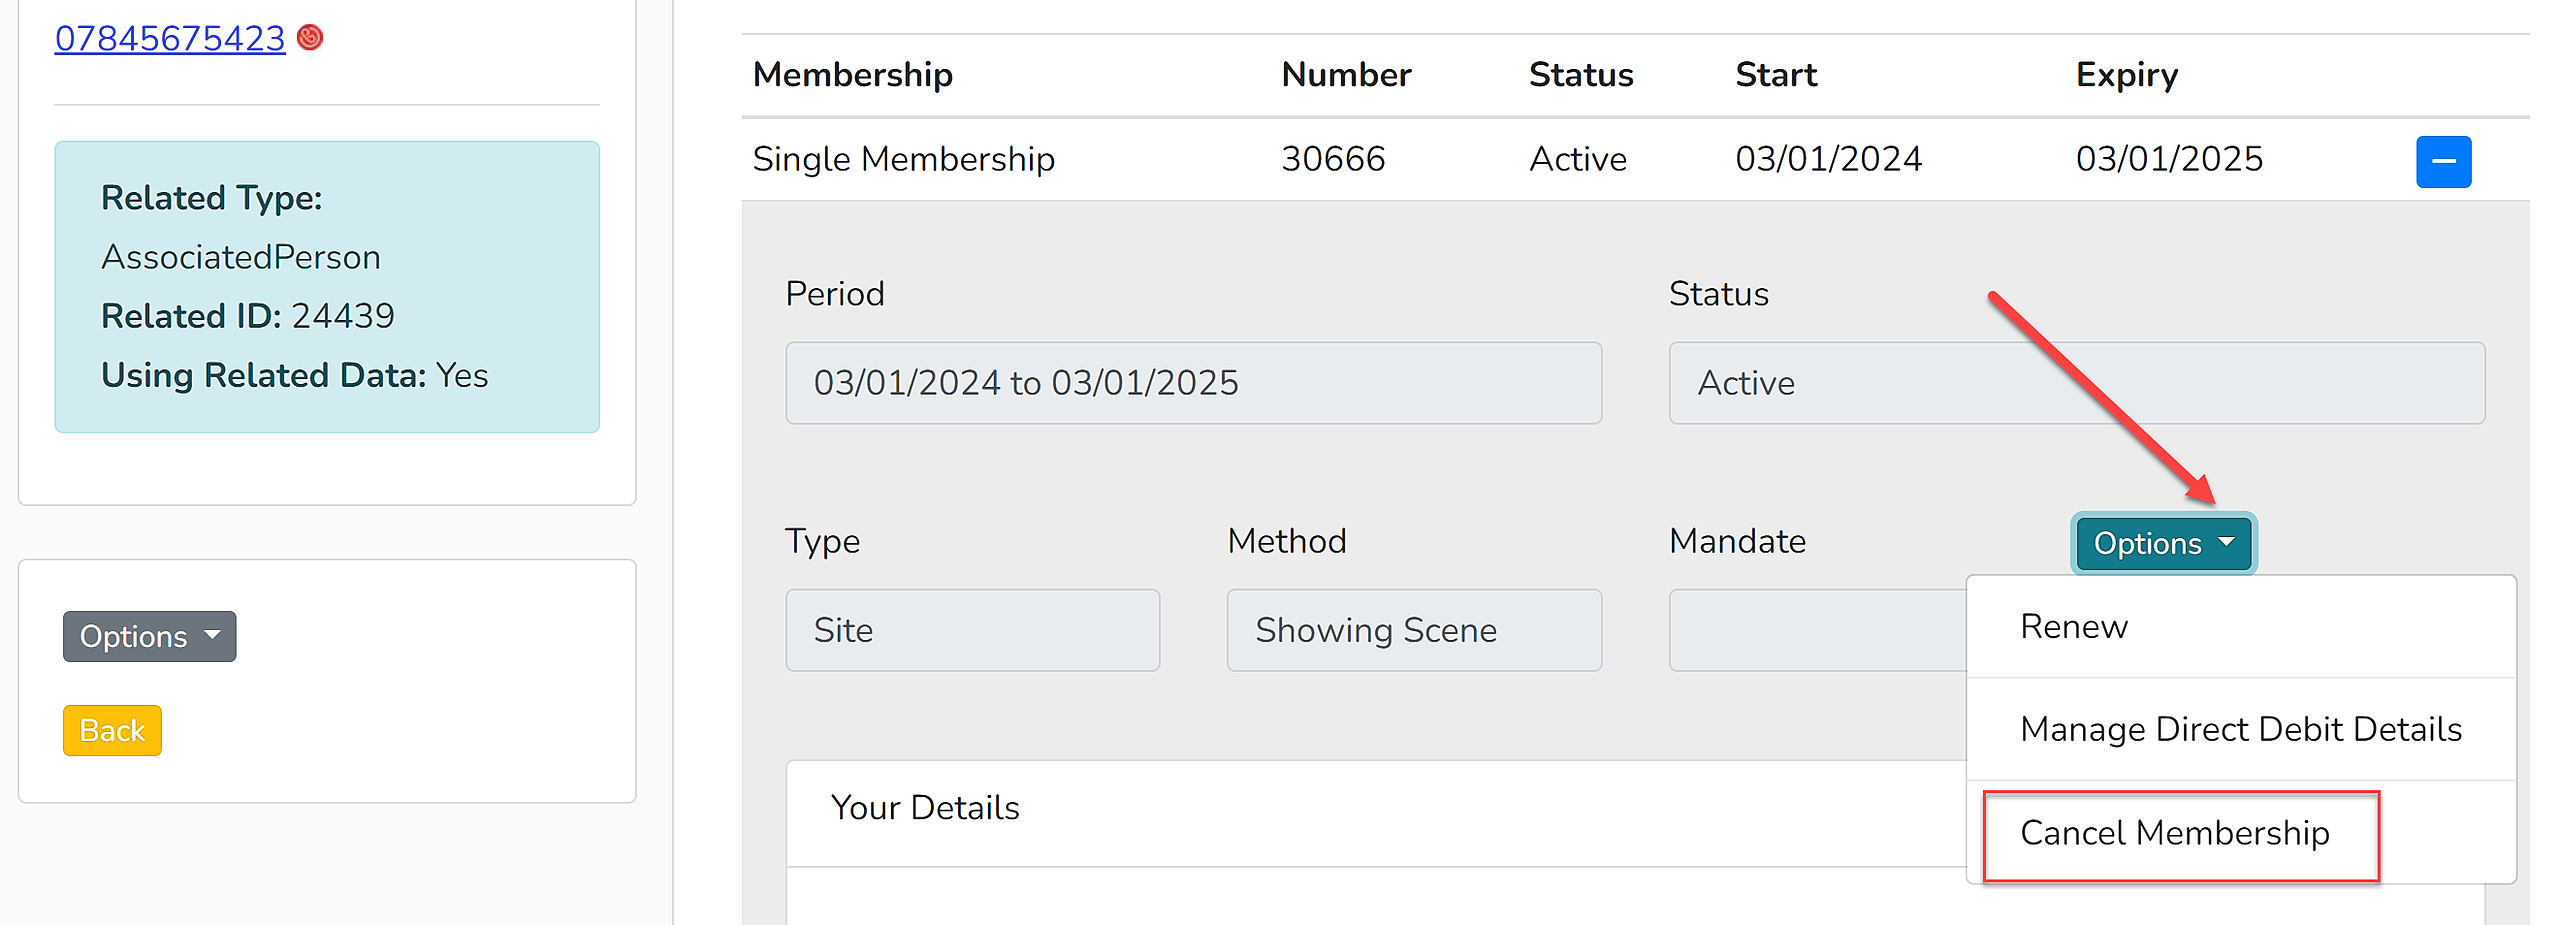This screenshot has width=2560, height=925.
Task: Click the Period field showing date range
Action: [1193, 383]
